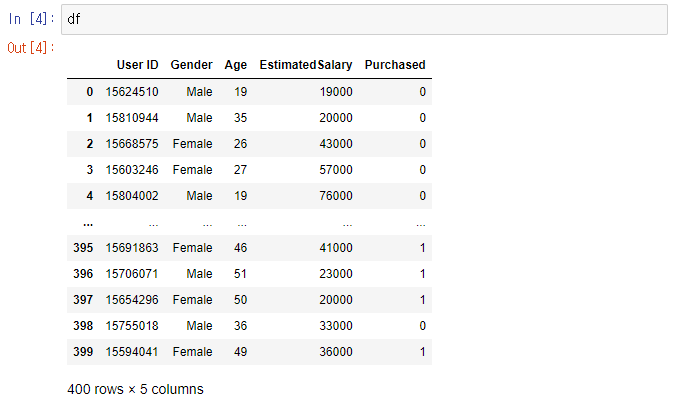Select the User ID column header
Viewport: 676px width, 400px height.
(x=138, y=65)
